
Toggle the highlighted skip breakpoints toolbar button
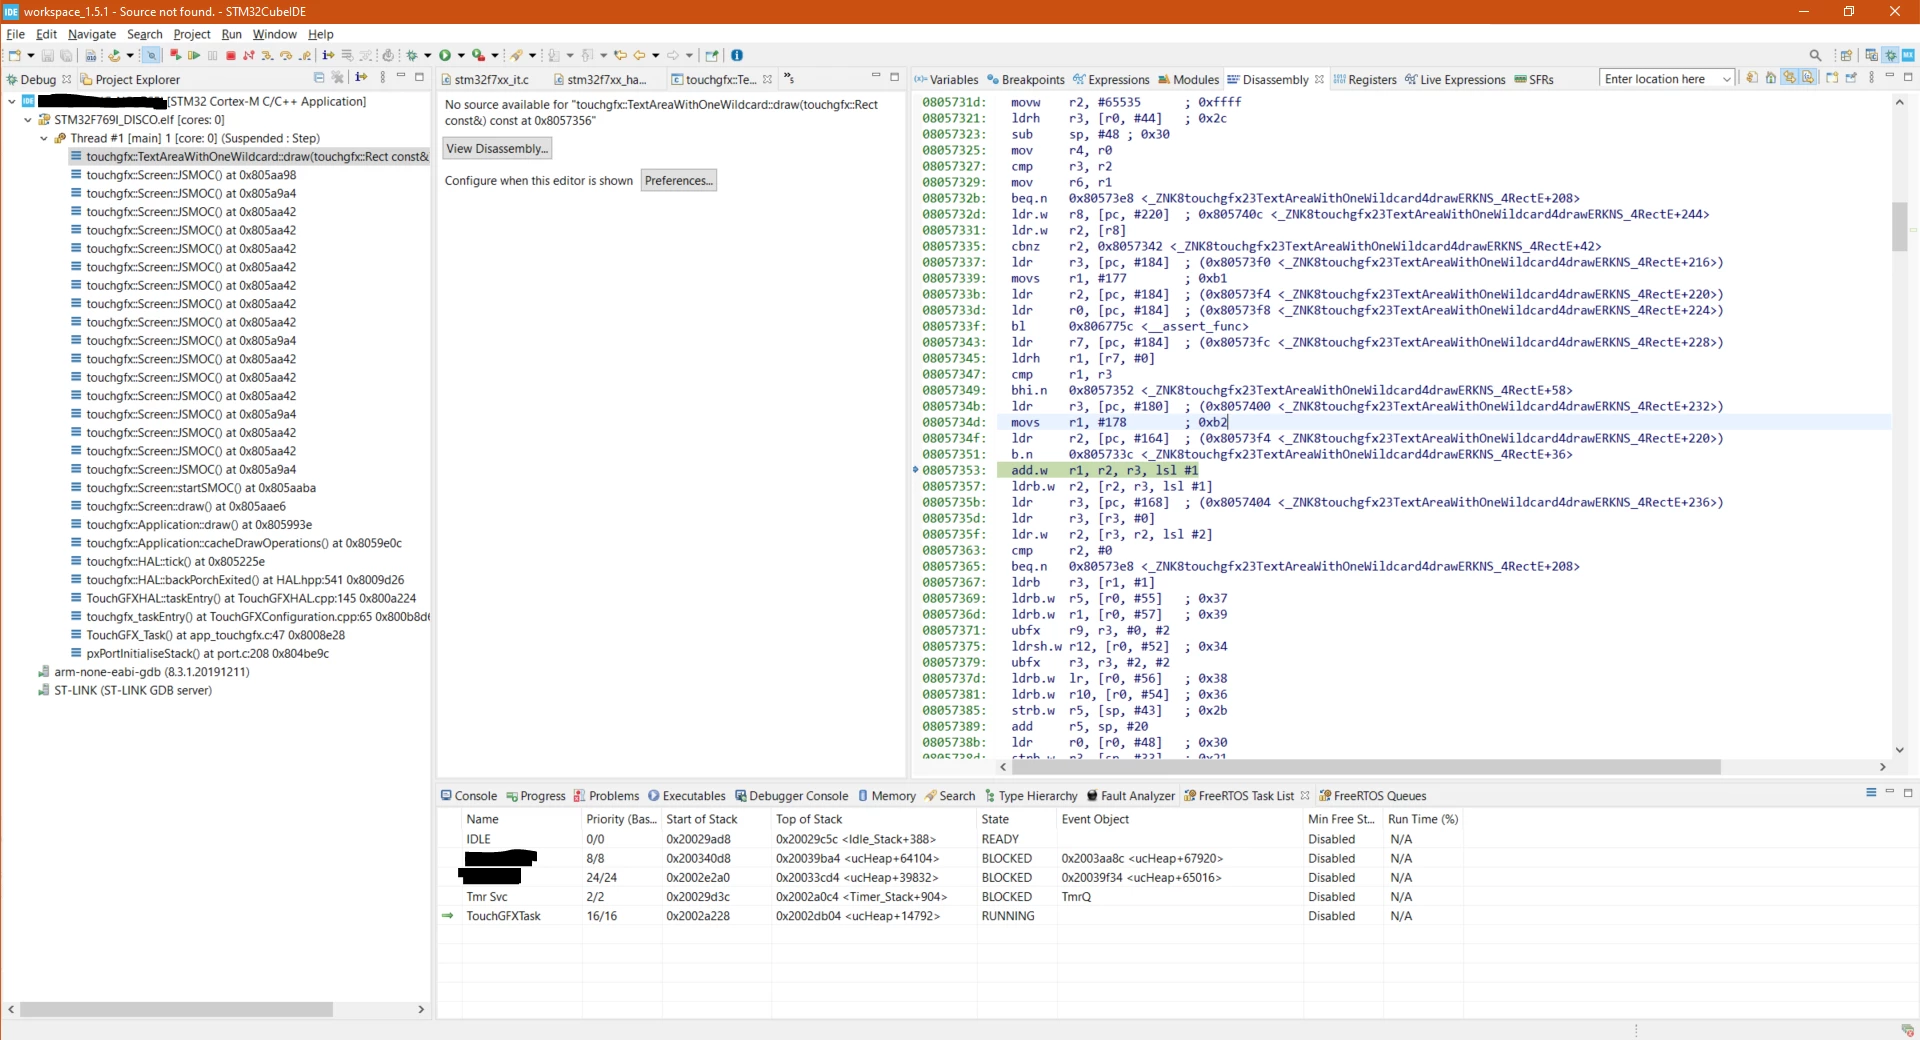pos(151,55)
